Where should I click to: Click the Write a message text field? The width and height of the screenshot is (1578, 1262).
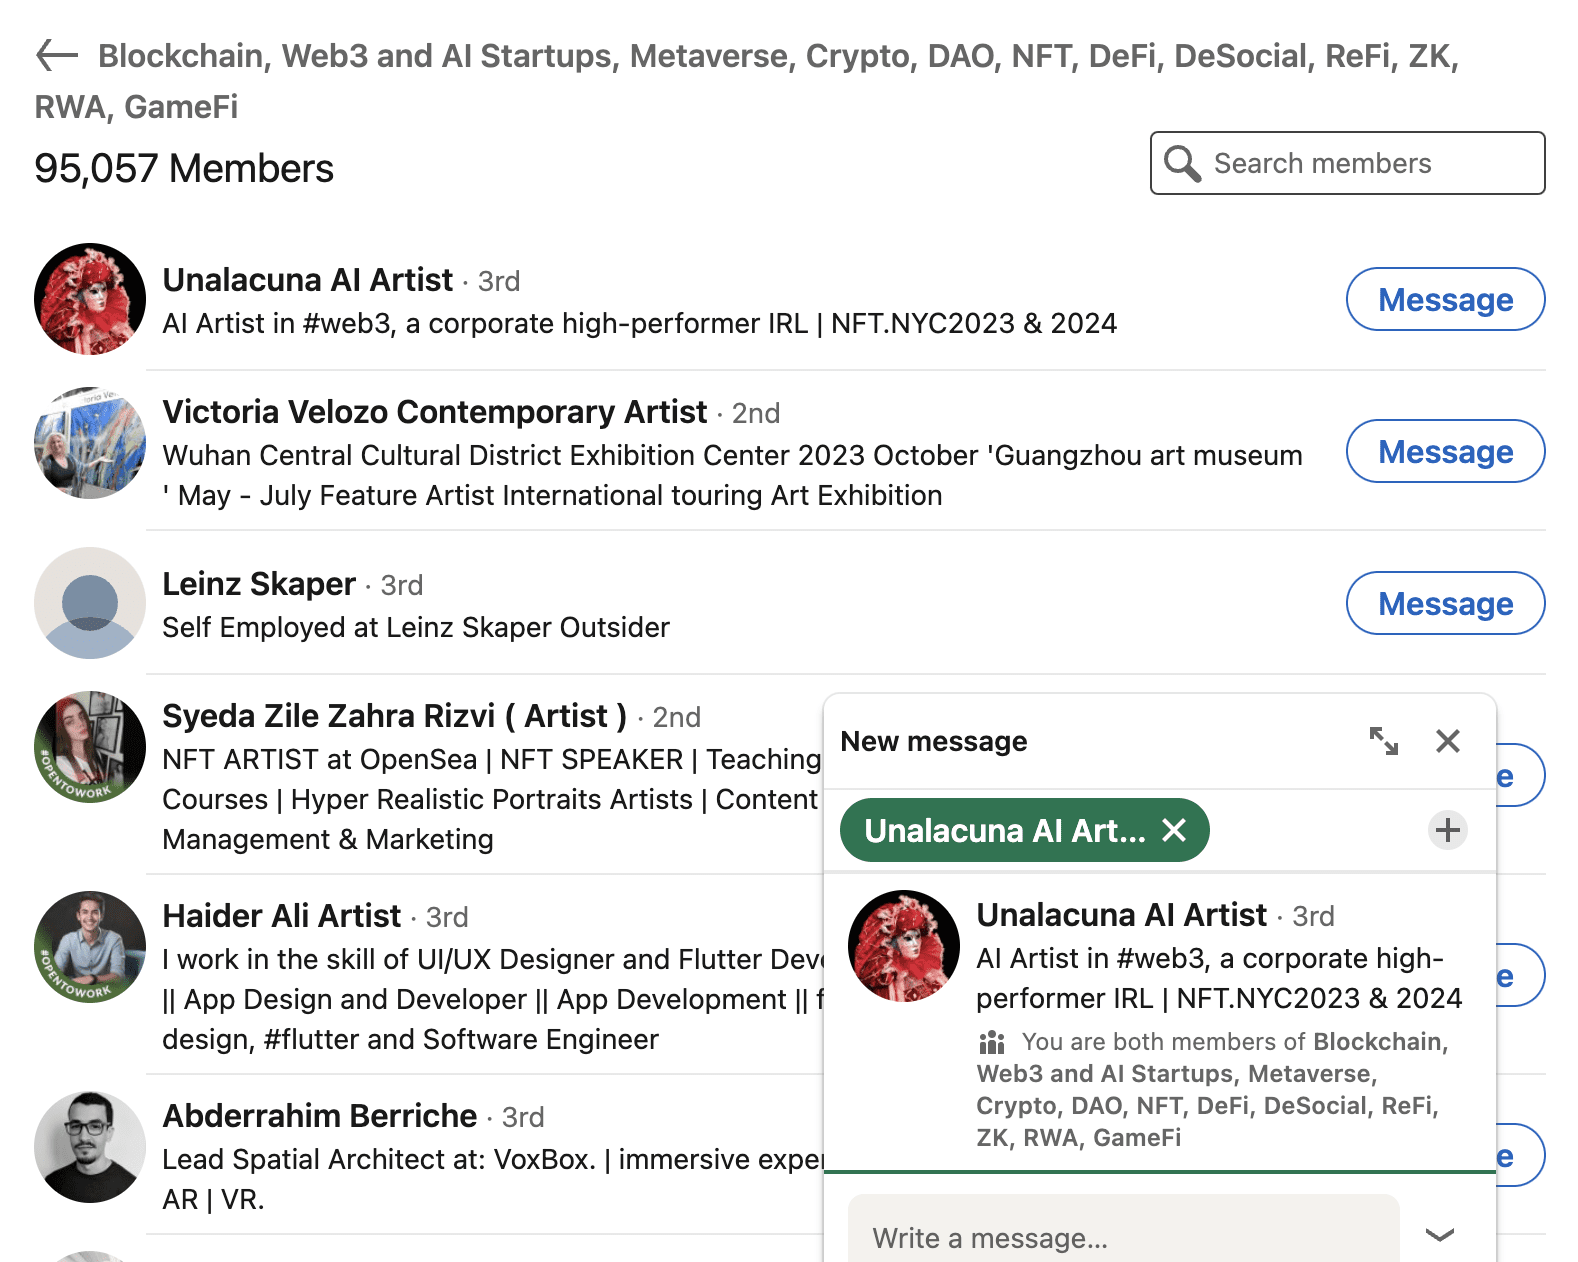1100,1237
